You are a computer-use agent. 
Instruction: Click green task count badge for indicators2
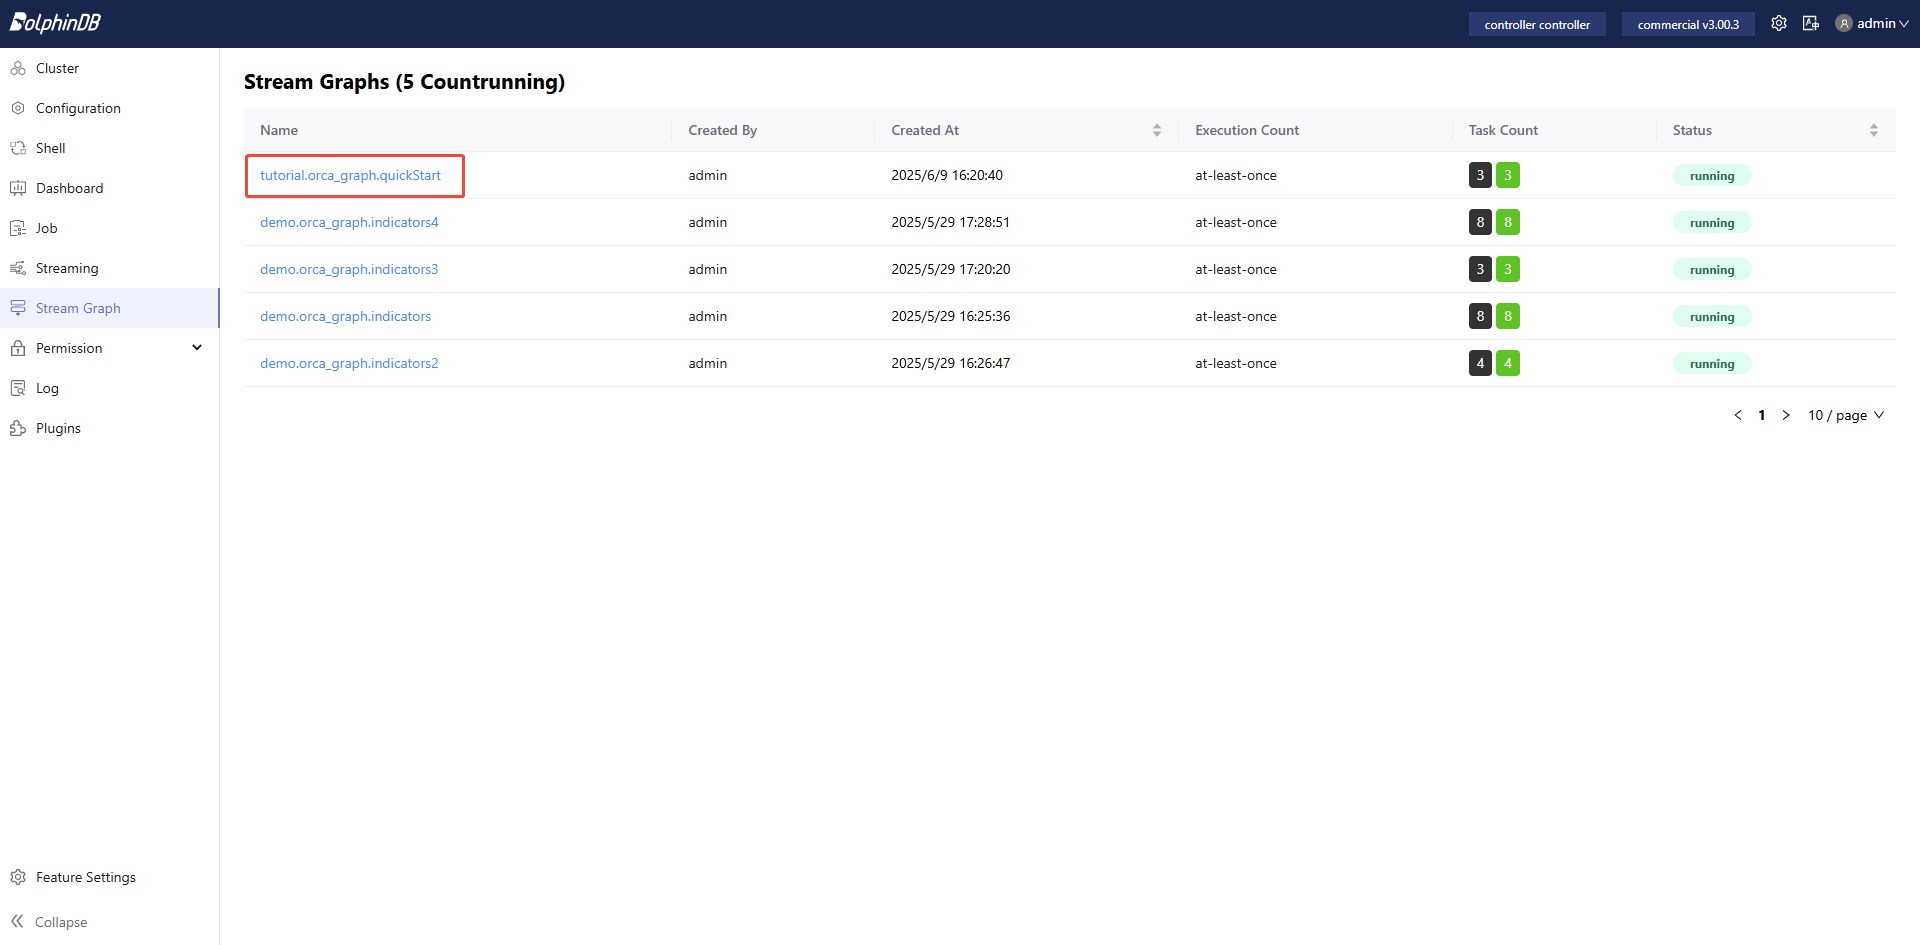point(1507,363)
